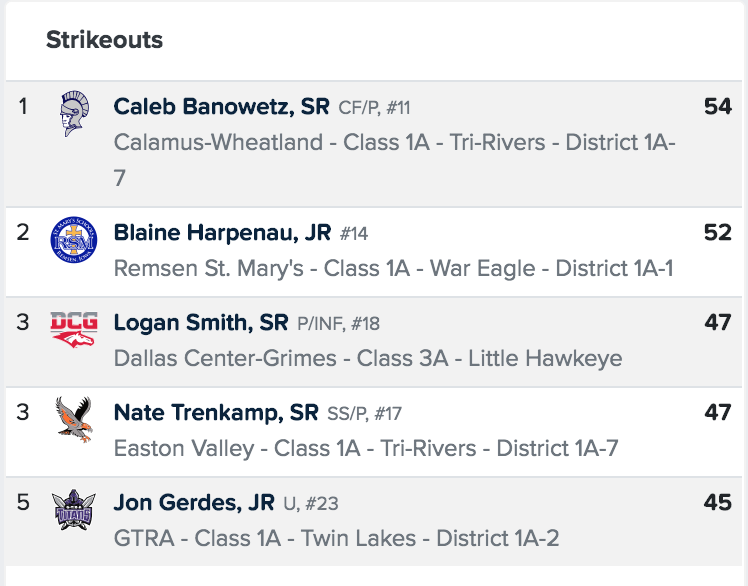Click Caleb Banowetz's 54 strikeouts value
The width and height of the screenshot is (748, 586).
[717, 107]
